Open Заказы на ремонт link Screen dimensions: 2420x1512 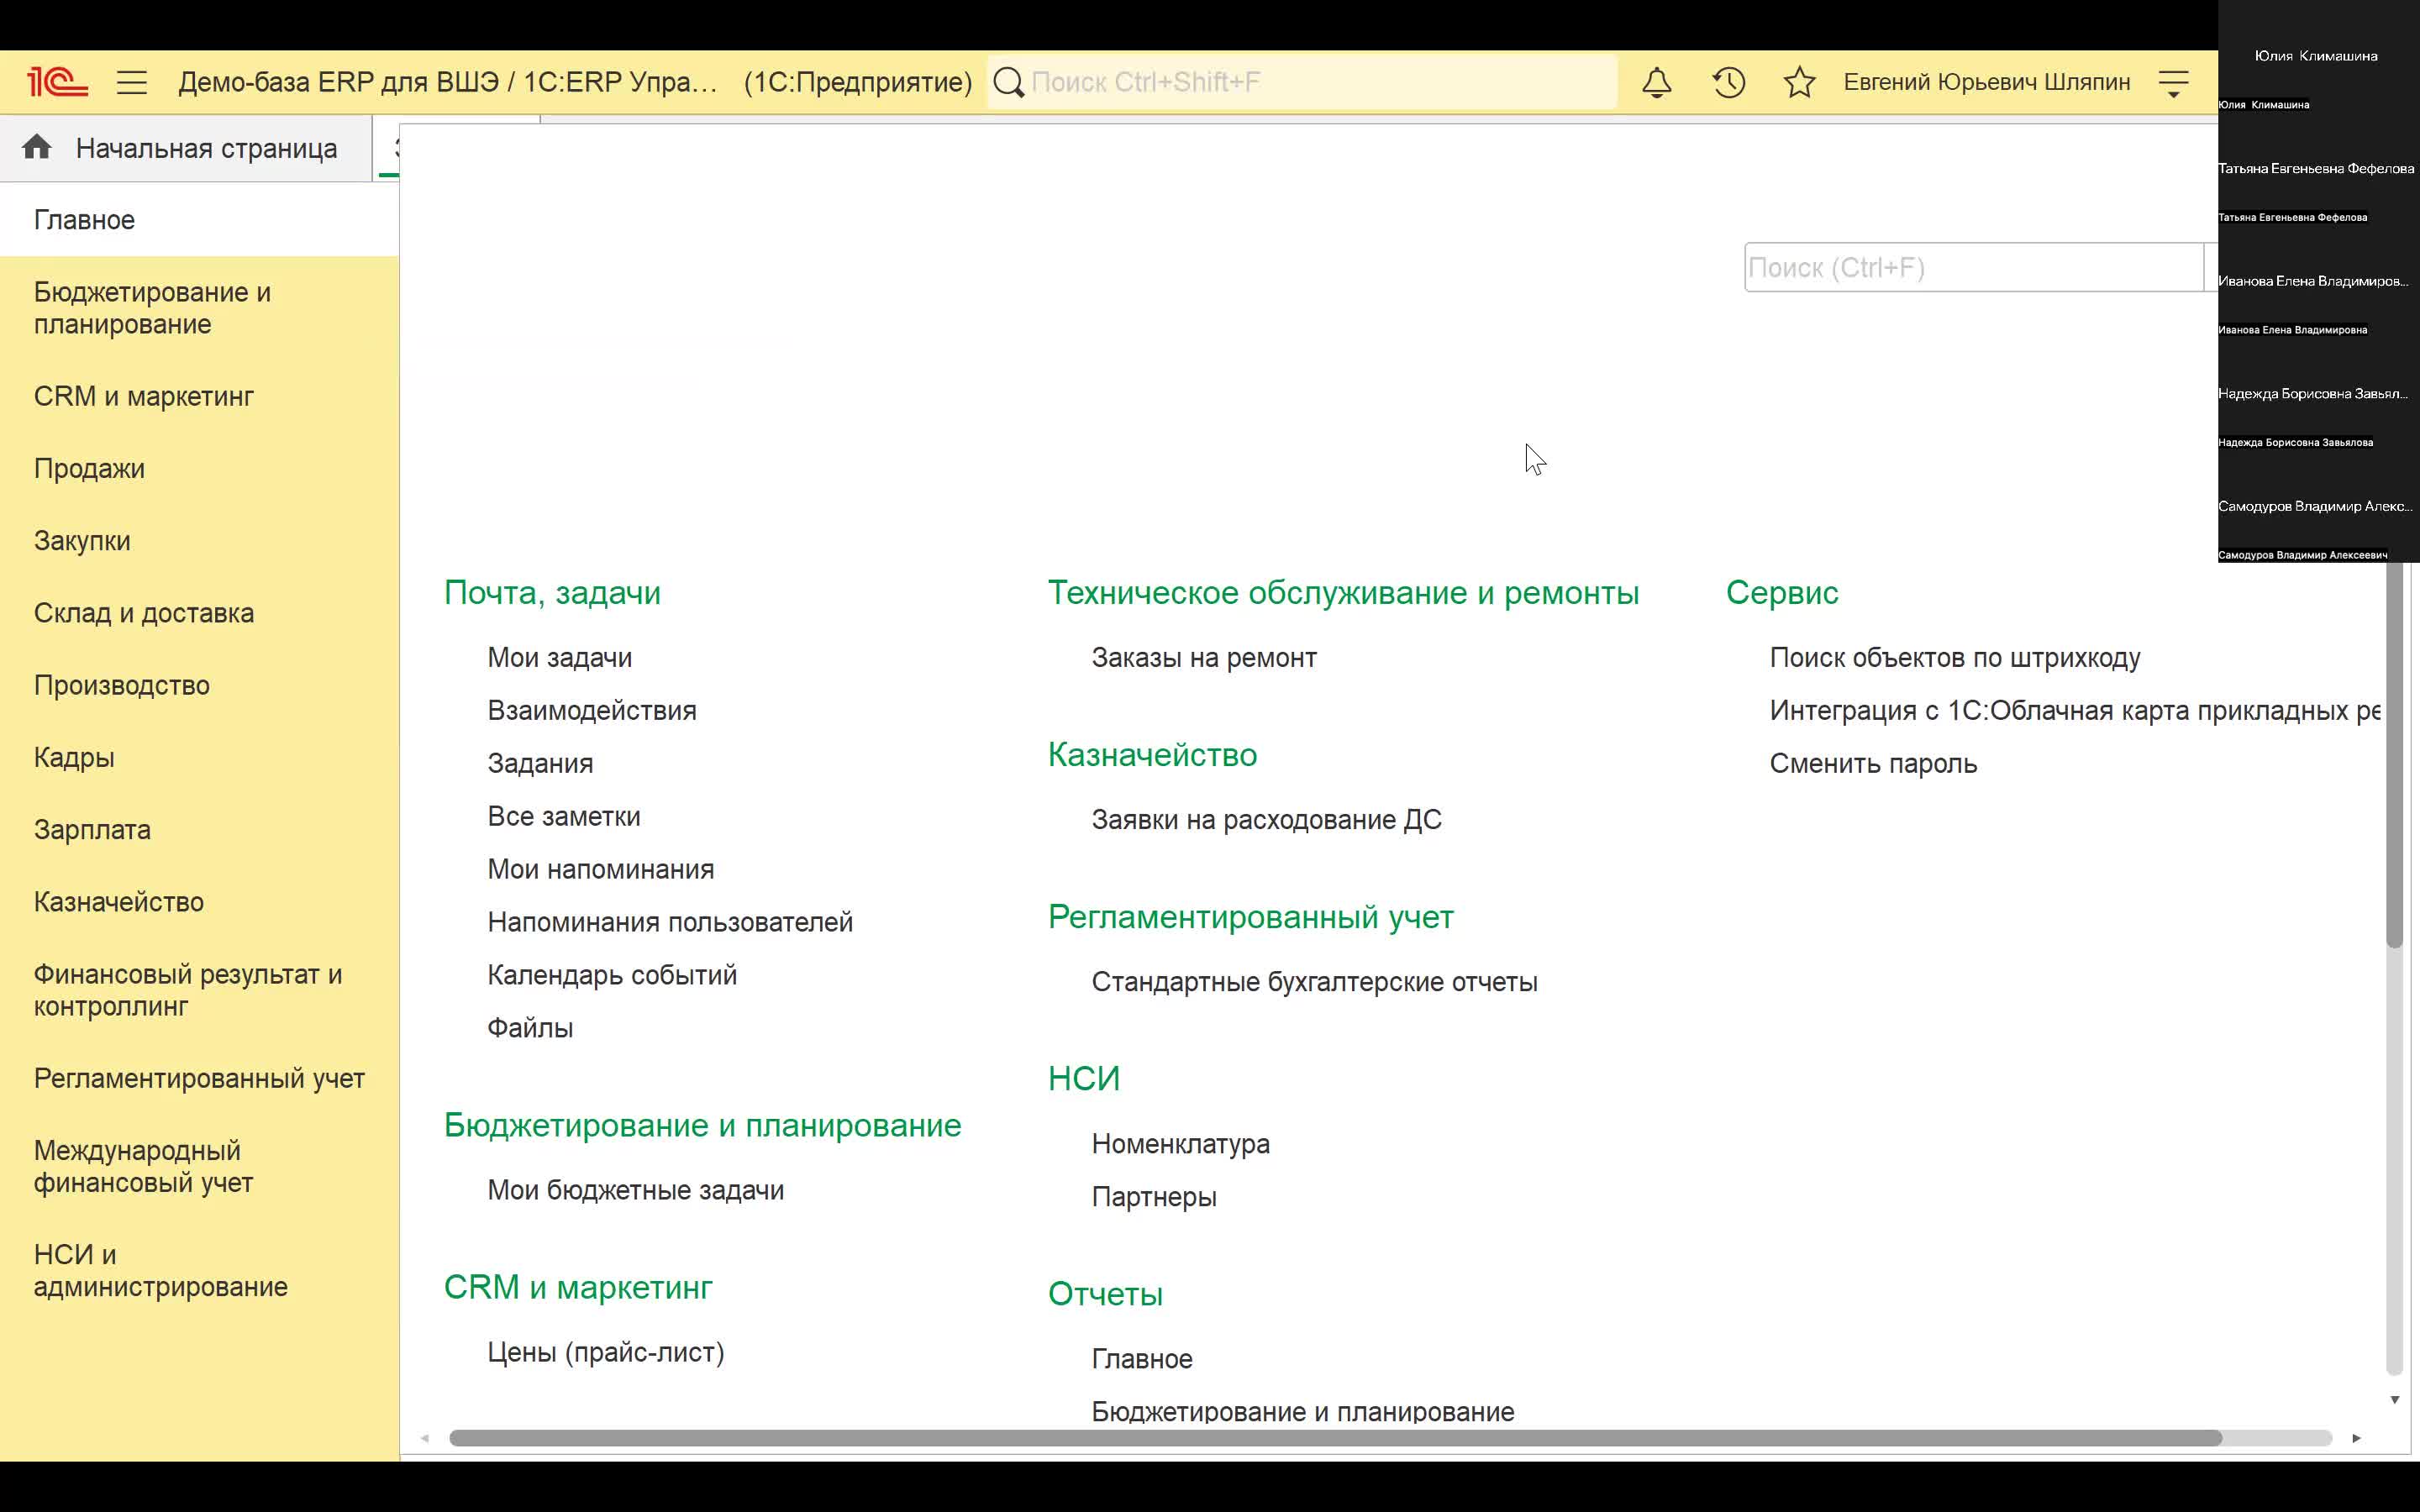1204,658
